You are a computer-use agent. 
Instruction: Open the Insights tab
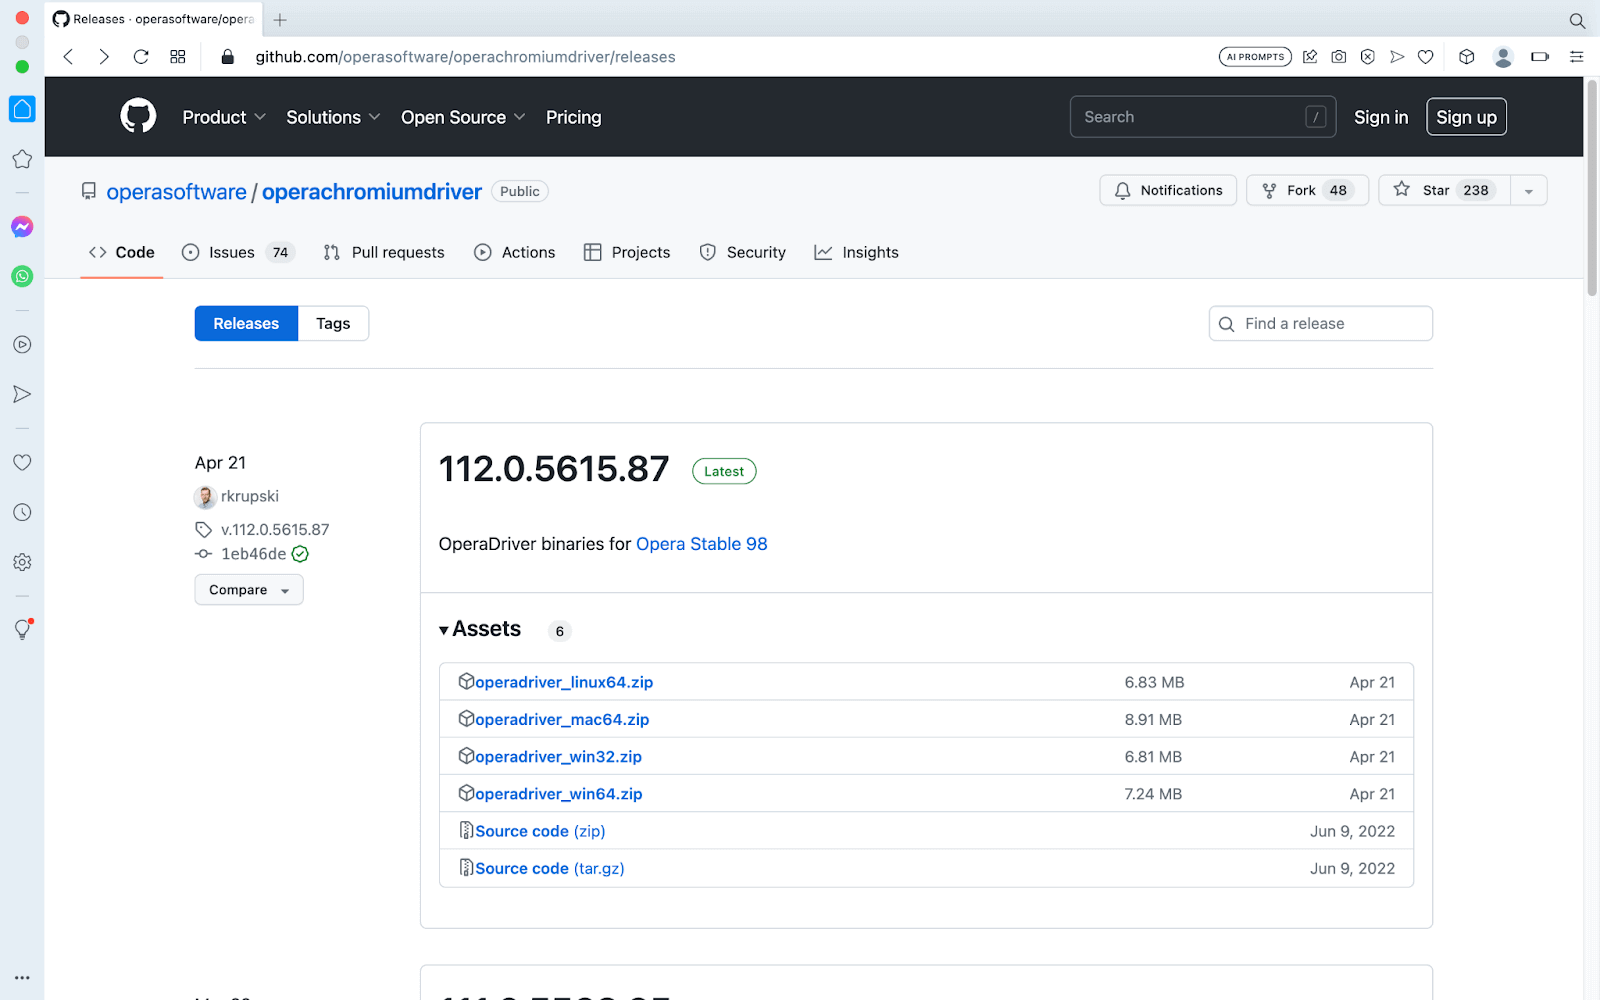[x=857, y=252]
